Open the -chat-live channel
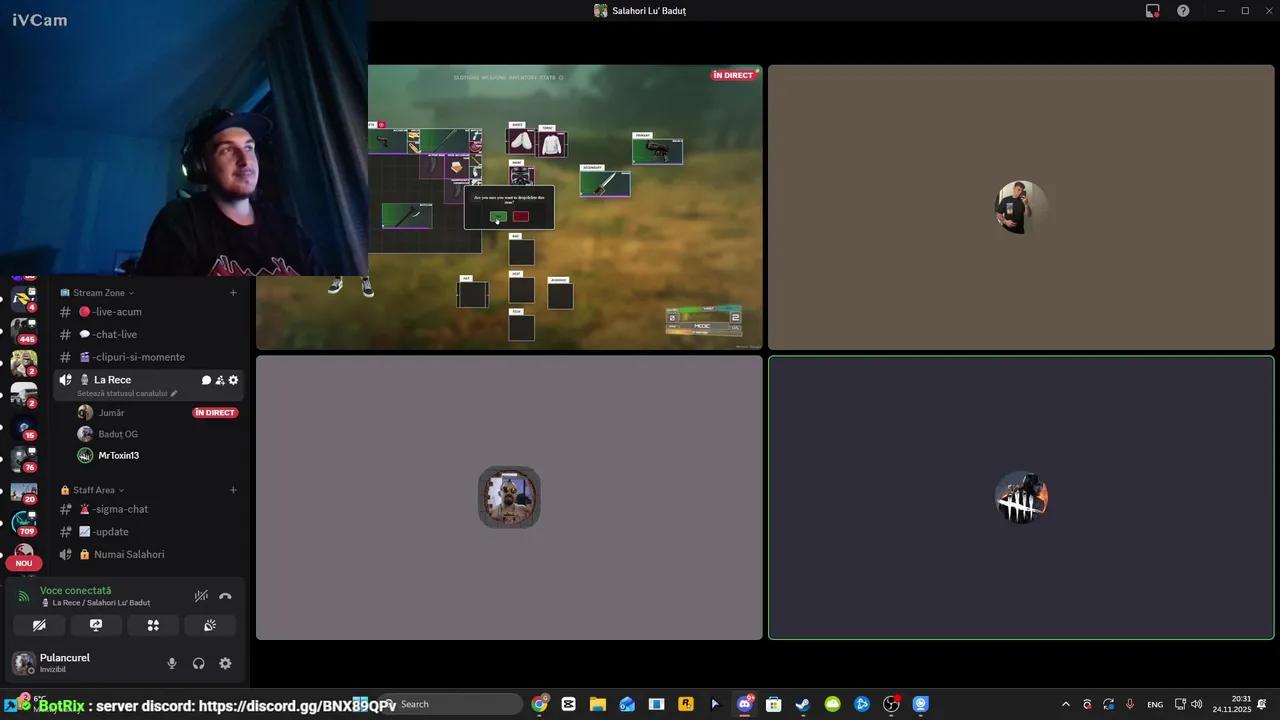The width and height of the screenshot is (1280, 720). (149, 334)
